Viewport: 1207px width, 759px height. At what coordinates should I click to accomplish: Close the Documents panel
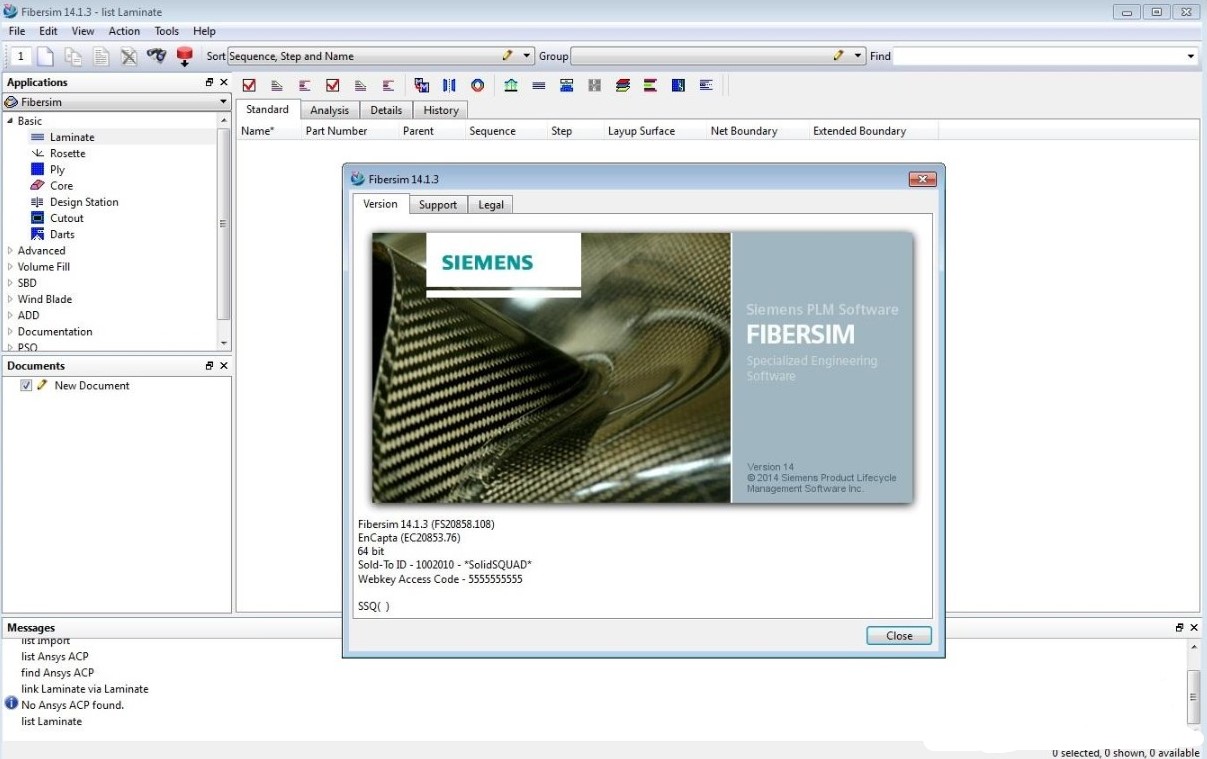223,365
